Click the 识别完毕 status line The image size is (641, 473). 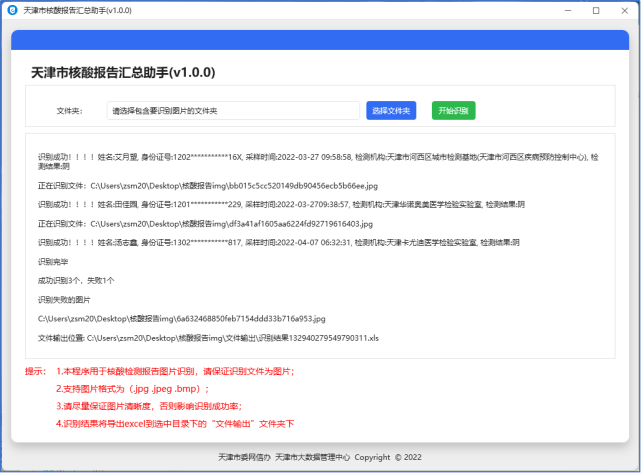coord(51,261)
